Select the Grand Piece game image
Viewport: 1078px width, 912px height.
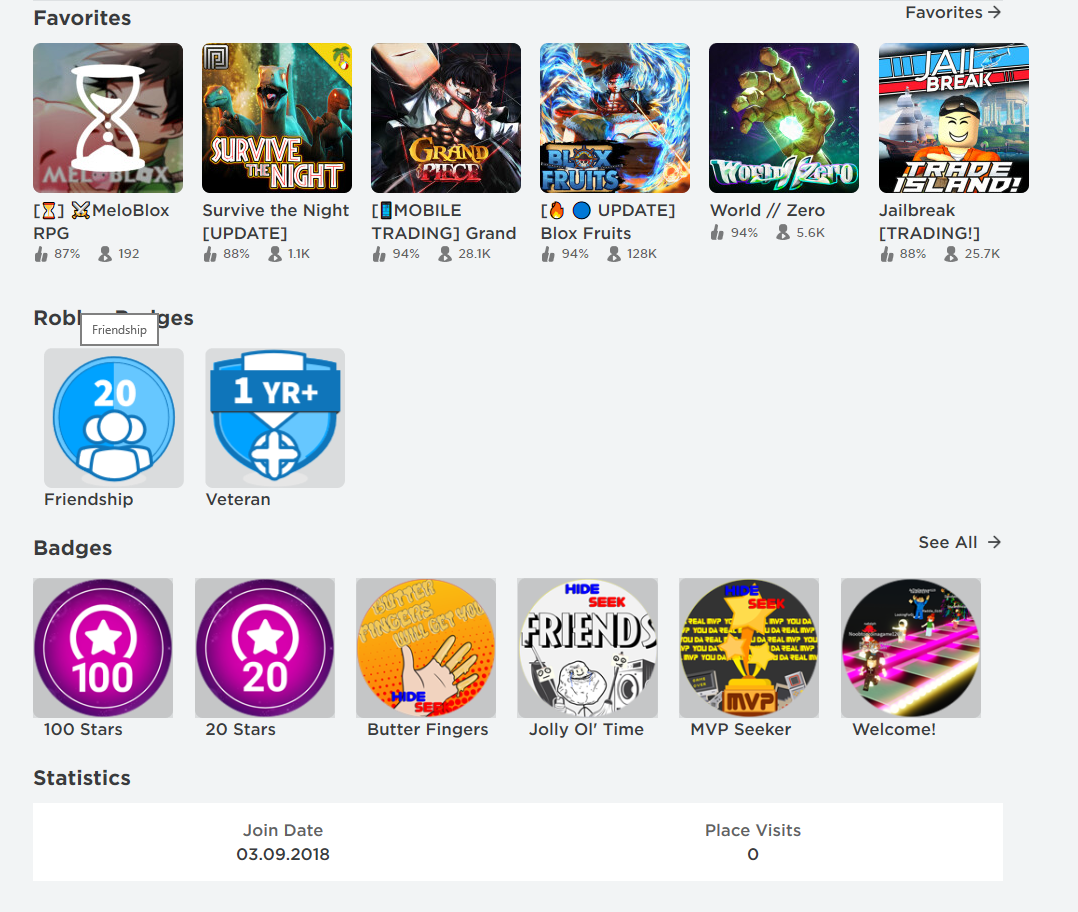point(446,118)
